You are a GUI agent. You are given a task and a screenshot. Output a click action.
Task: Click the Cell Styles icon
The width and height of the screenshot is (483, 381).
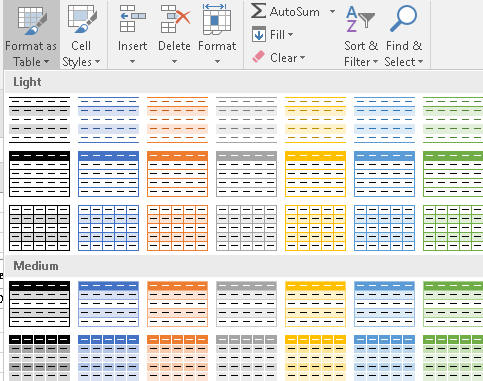point(82,19)
